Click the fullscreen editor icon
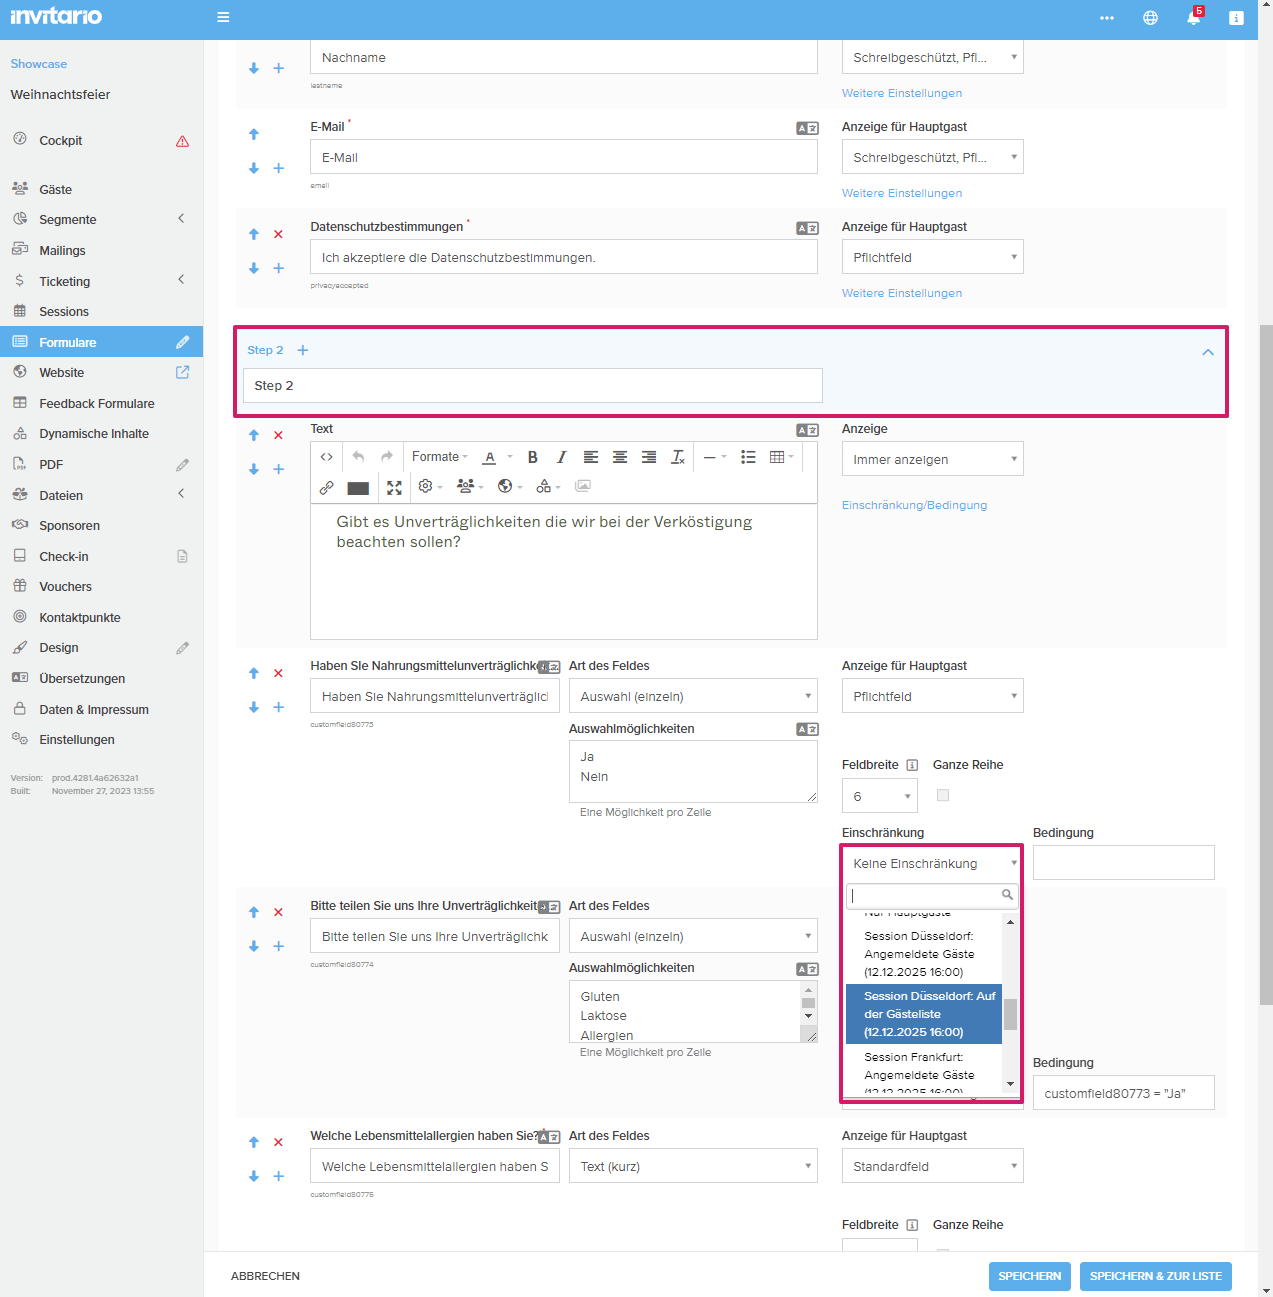 coord(394,487)
